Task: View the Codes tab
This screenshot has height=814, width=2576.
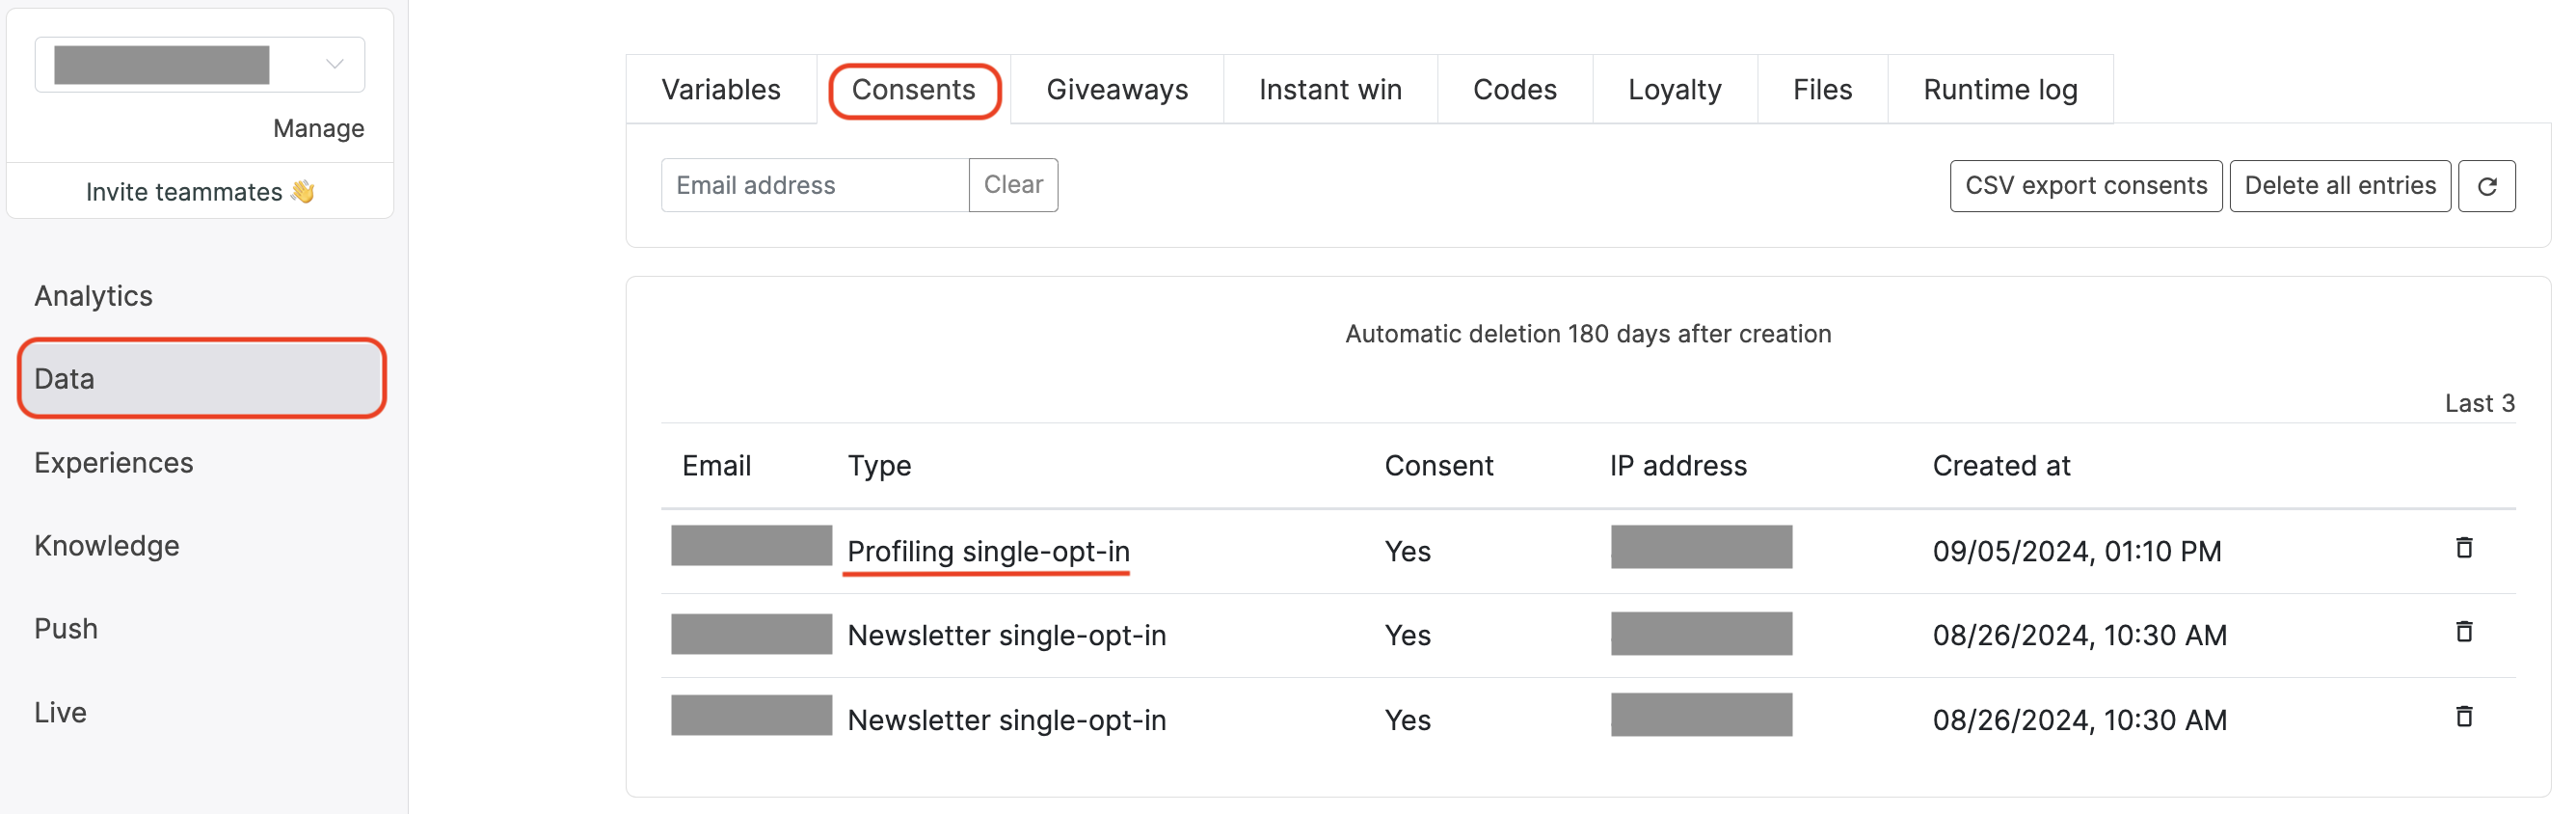Action: point(1514,89)
